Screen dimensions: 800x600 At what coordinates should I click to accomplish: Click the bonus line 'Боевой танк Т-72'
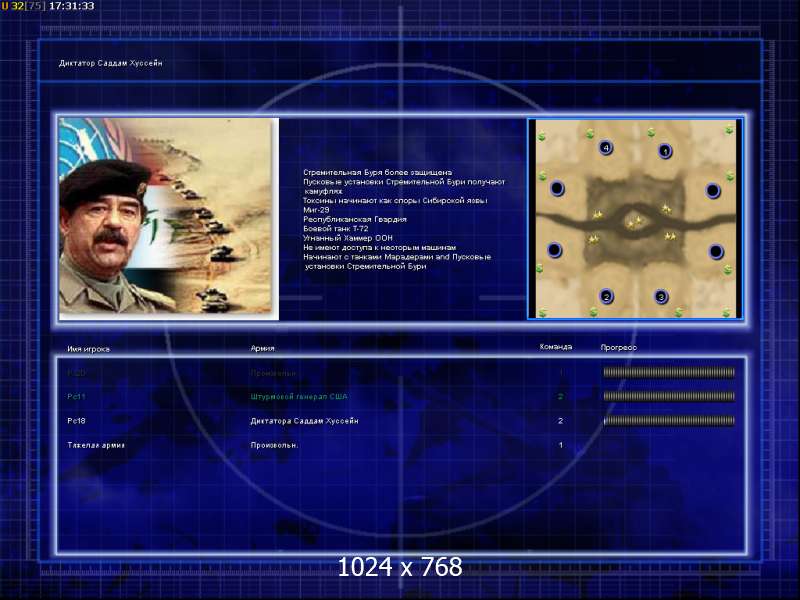tap(335, 229)
